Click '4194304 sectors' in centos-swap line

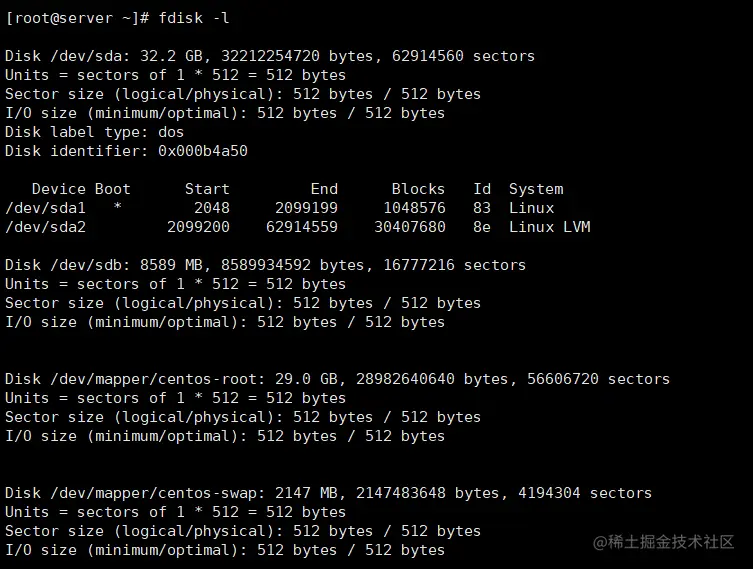(585, 493)
